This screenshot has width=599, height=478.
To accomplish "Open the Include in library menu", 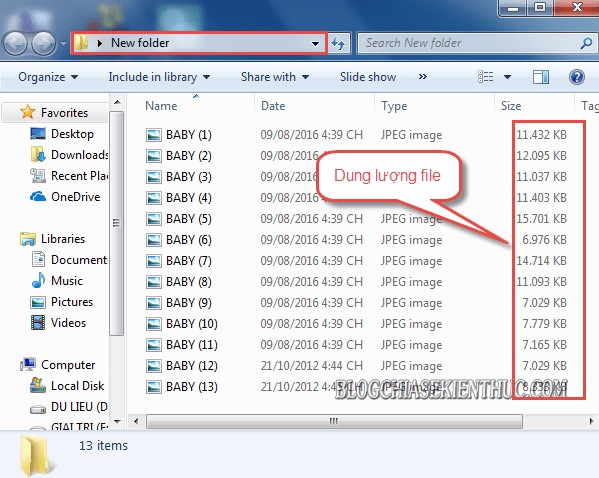I will coord(159,77).
